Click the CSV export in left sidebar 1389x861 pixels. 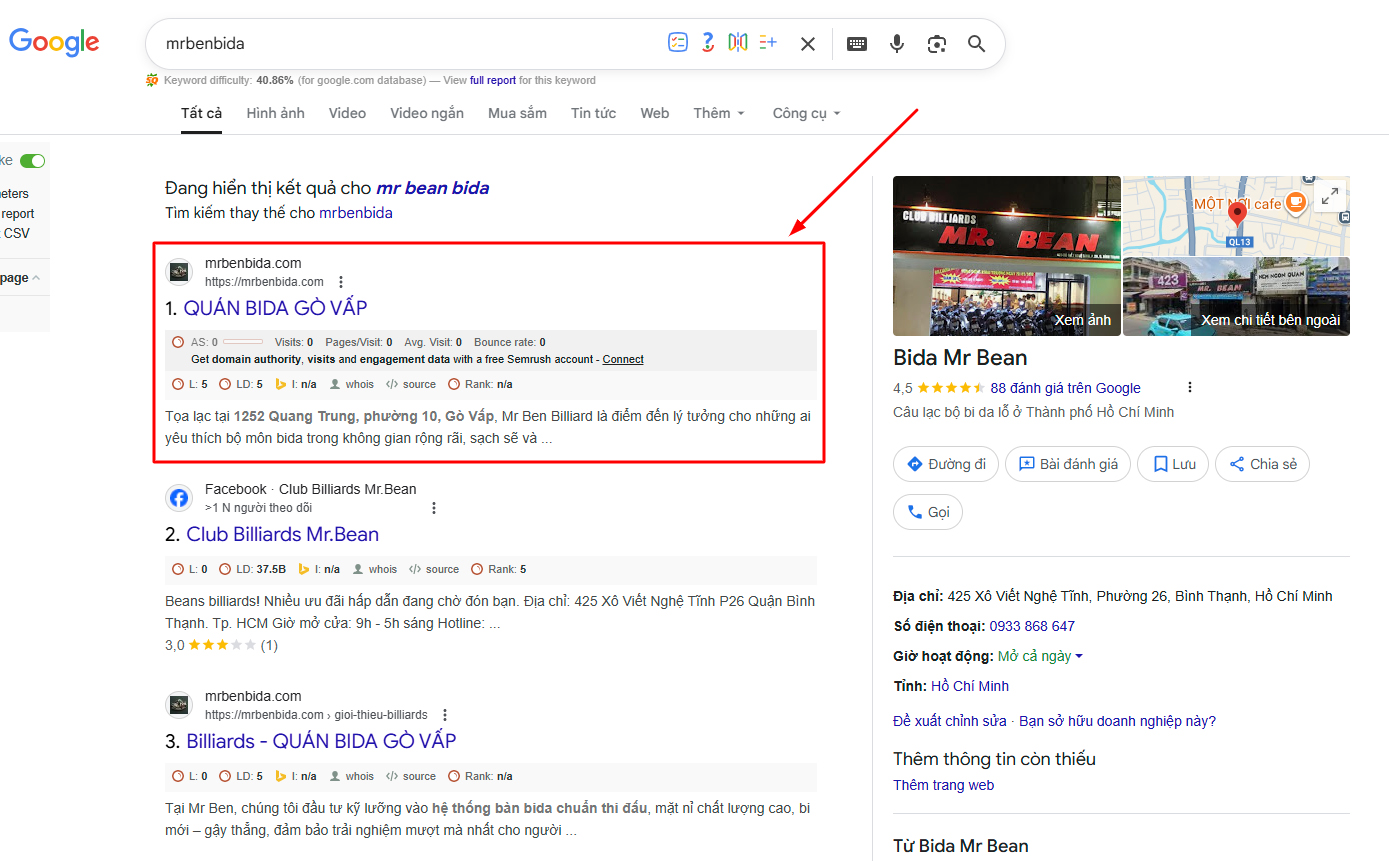(x=17, y=233)
